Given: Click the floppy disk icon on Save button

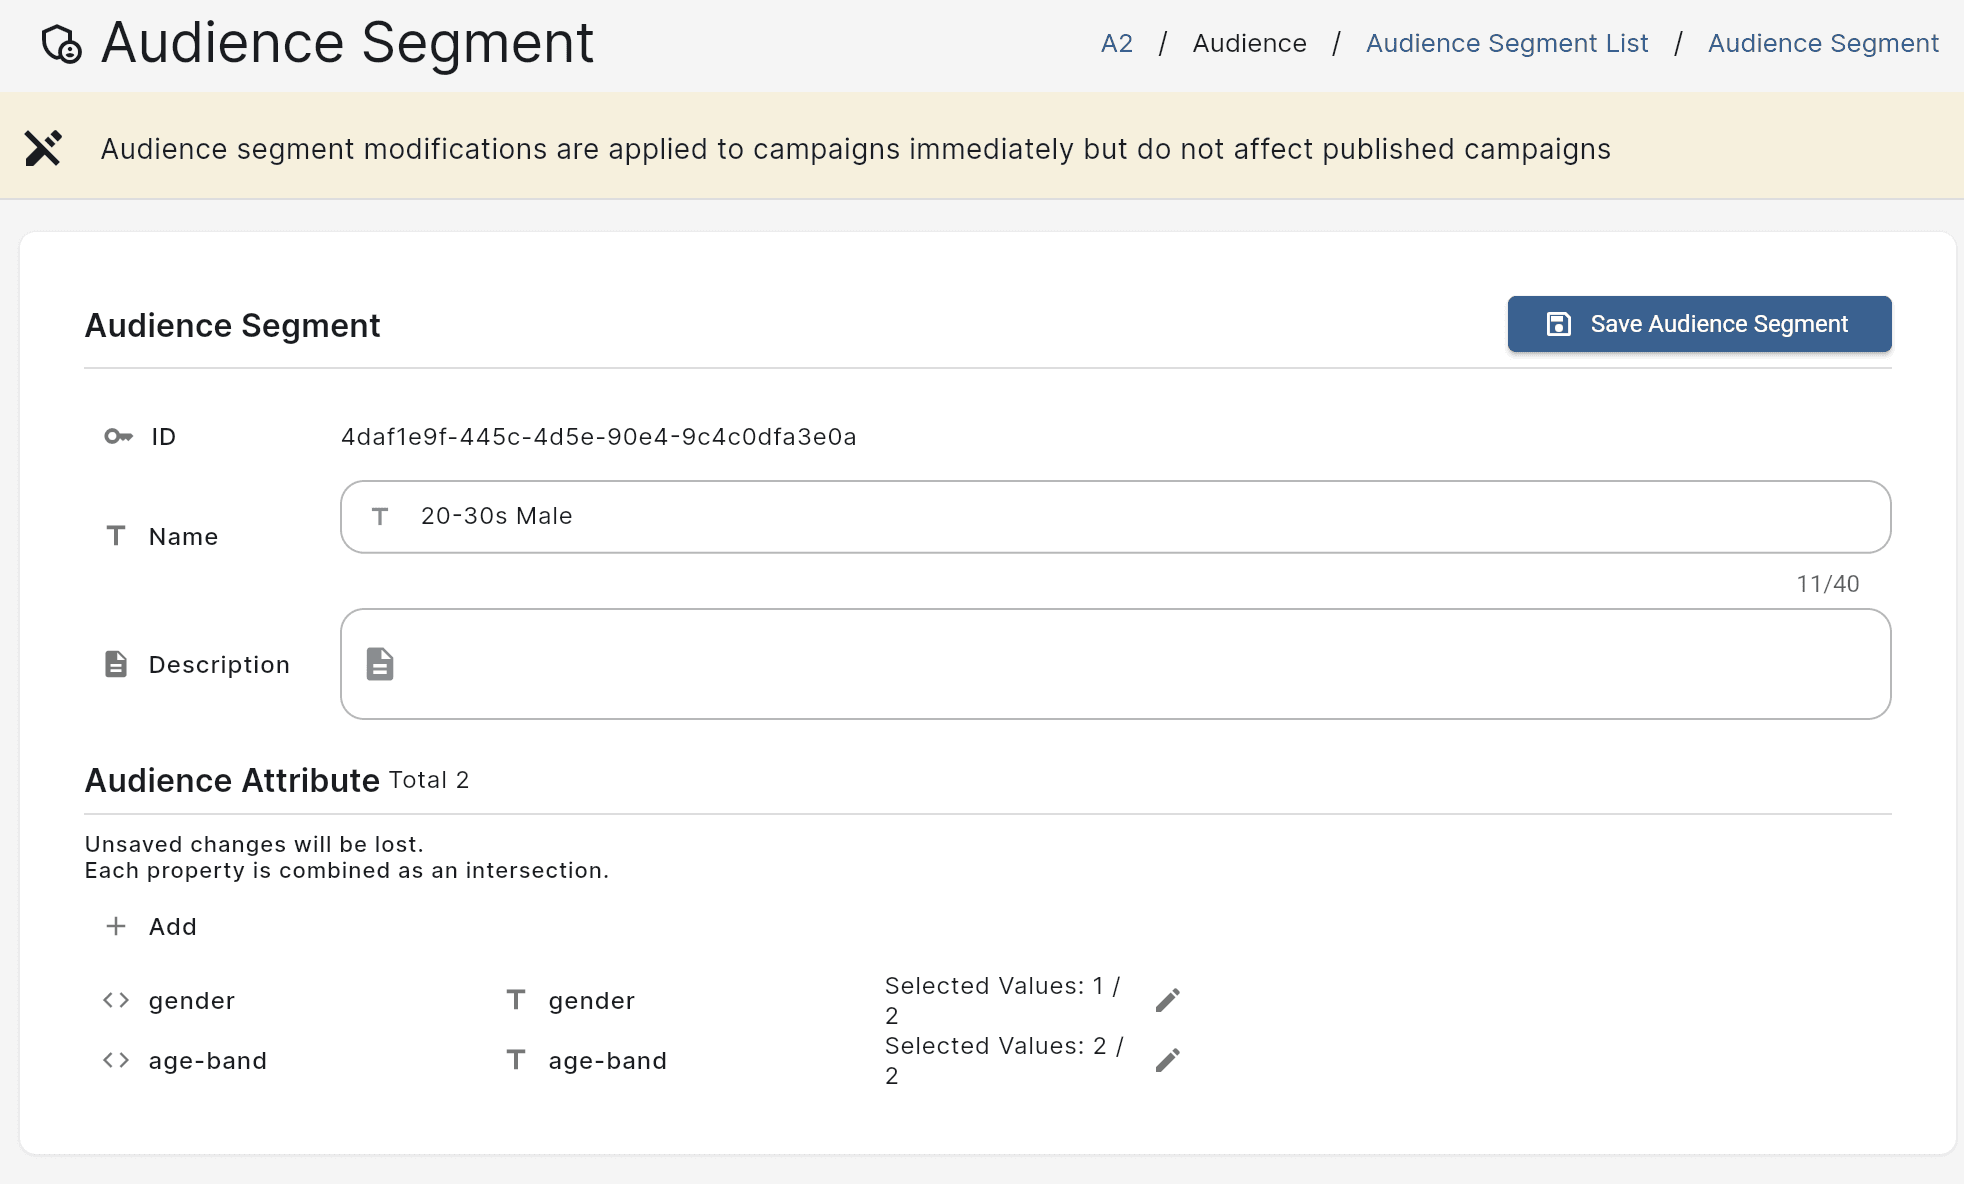Looking at the screenshot, I should 1558,324.
